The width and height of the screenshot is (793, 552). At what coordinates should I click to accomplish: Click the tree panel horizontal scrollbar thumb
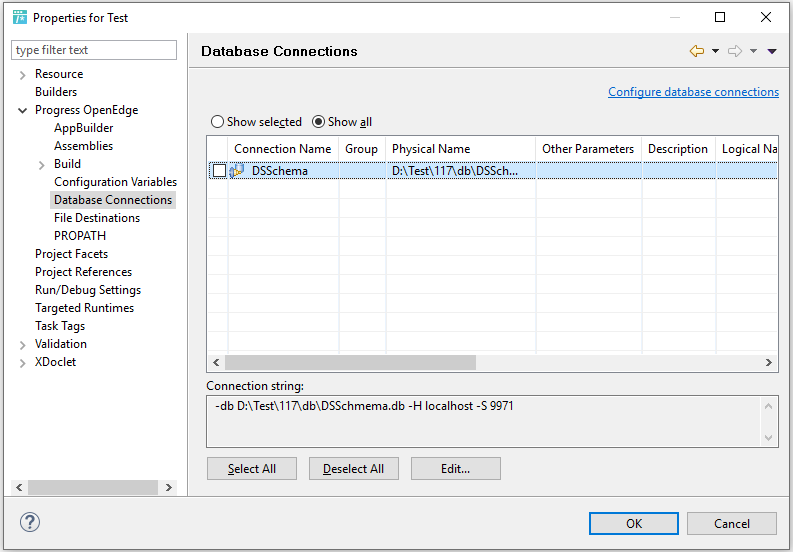point(93,487)
